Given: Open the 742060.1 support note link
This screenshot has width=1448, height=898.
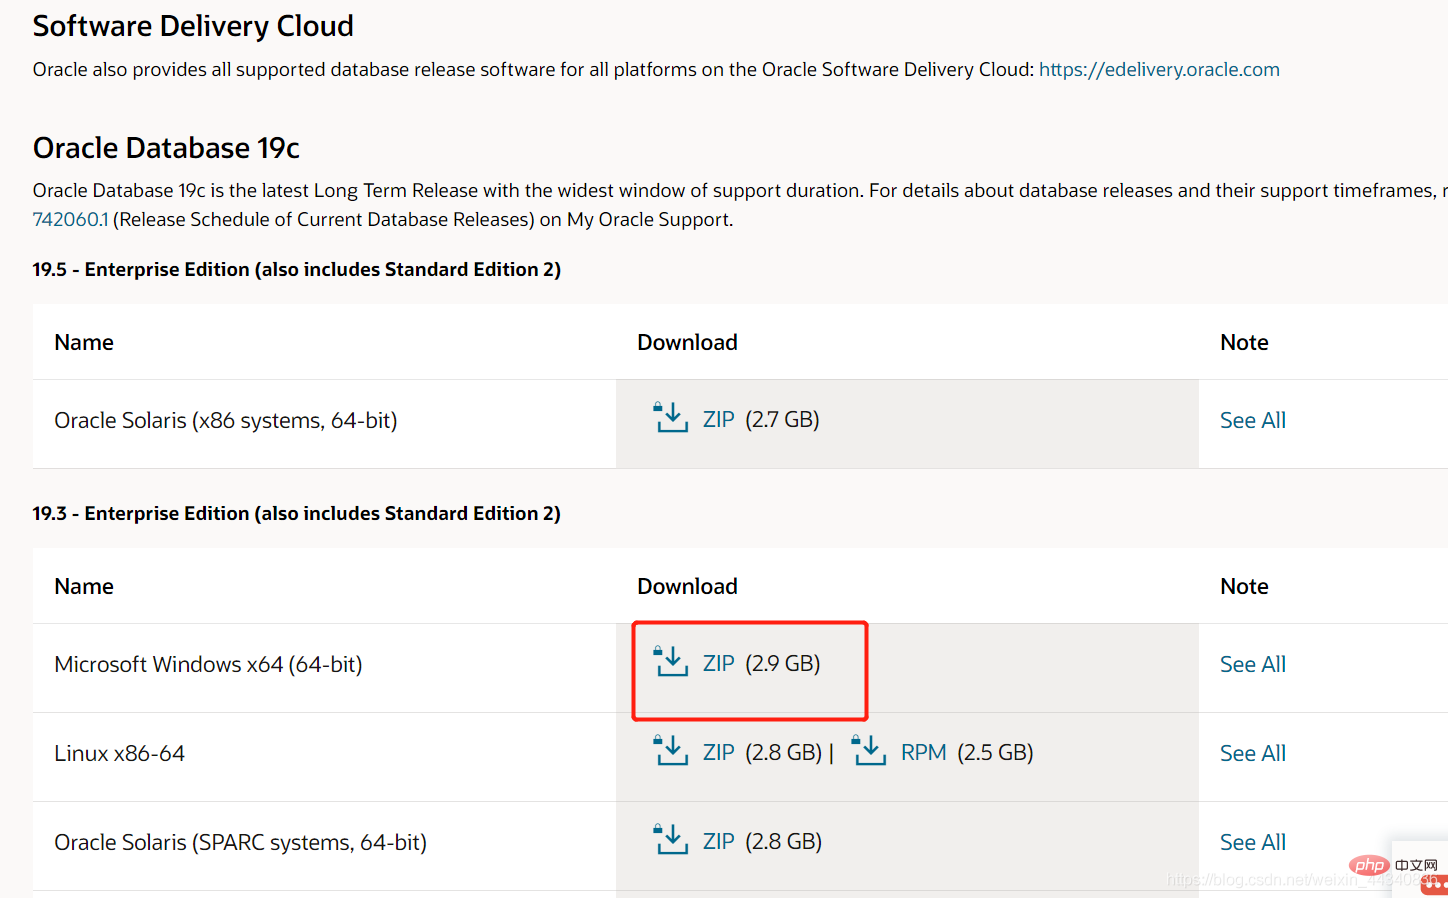Looking at the screenshot, I should coord(70,219).
